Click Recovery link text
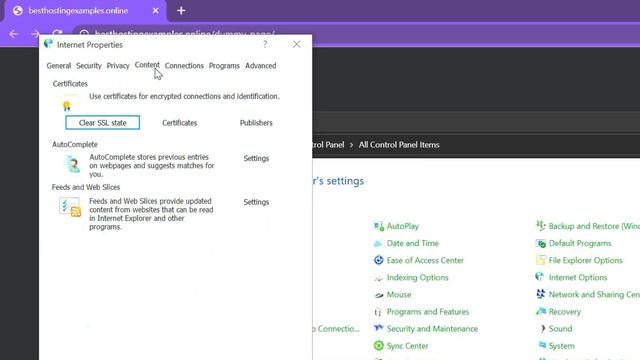This screenshot has width=640, height=360. coord(564,312)
